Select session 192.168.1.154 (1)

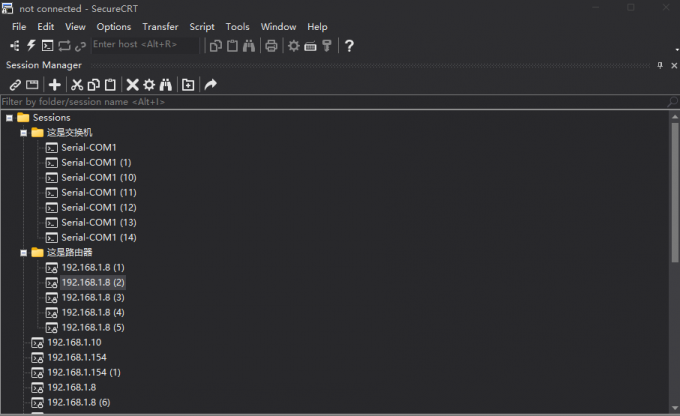84,372
